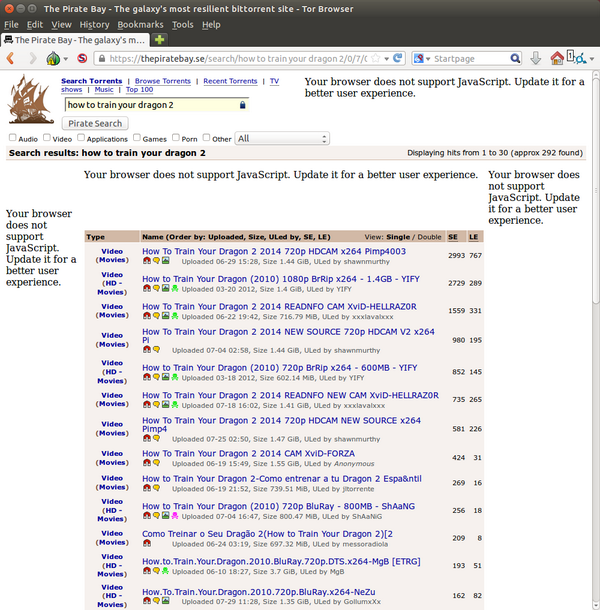Check the Other category checkbox

tap(207, 137)
